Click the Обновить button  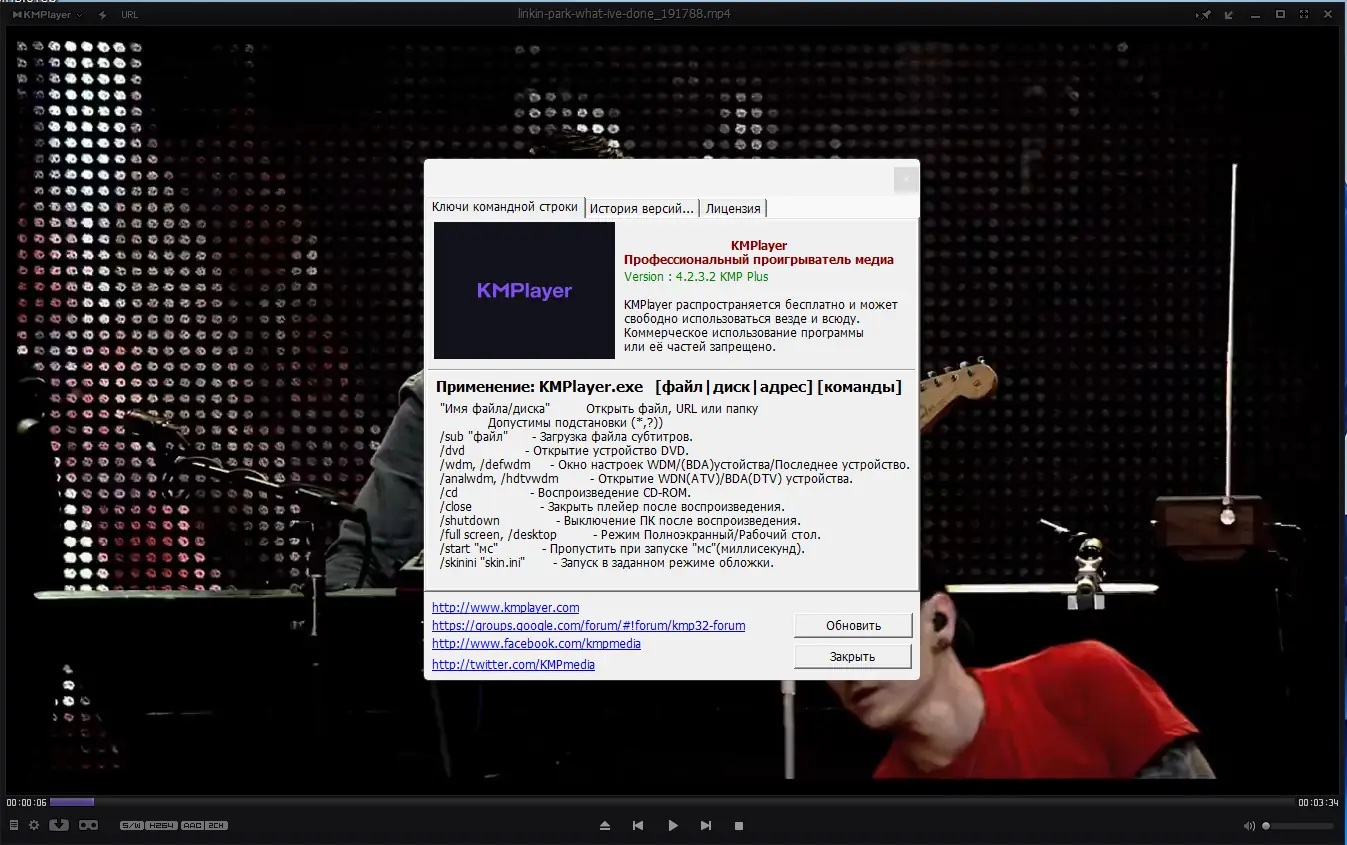click(853, 625)
